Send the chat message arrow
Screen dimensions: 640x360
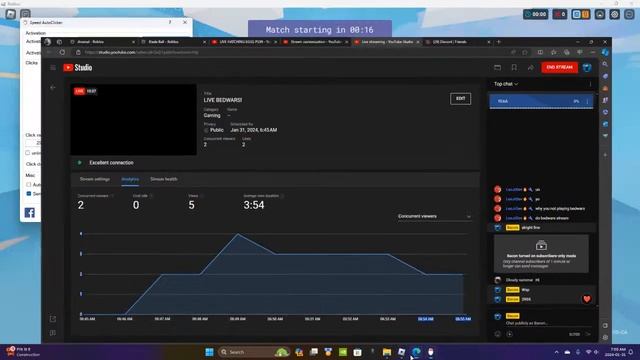click(588, 334)
